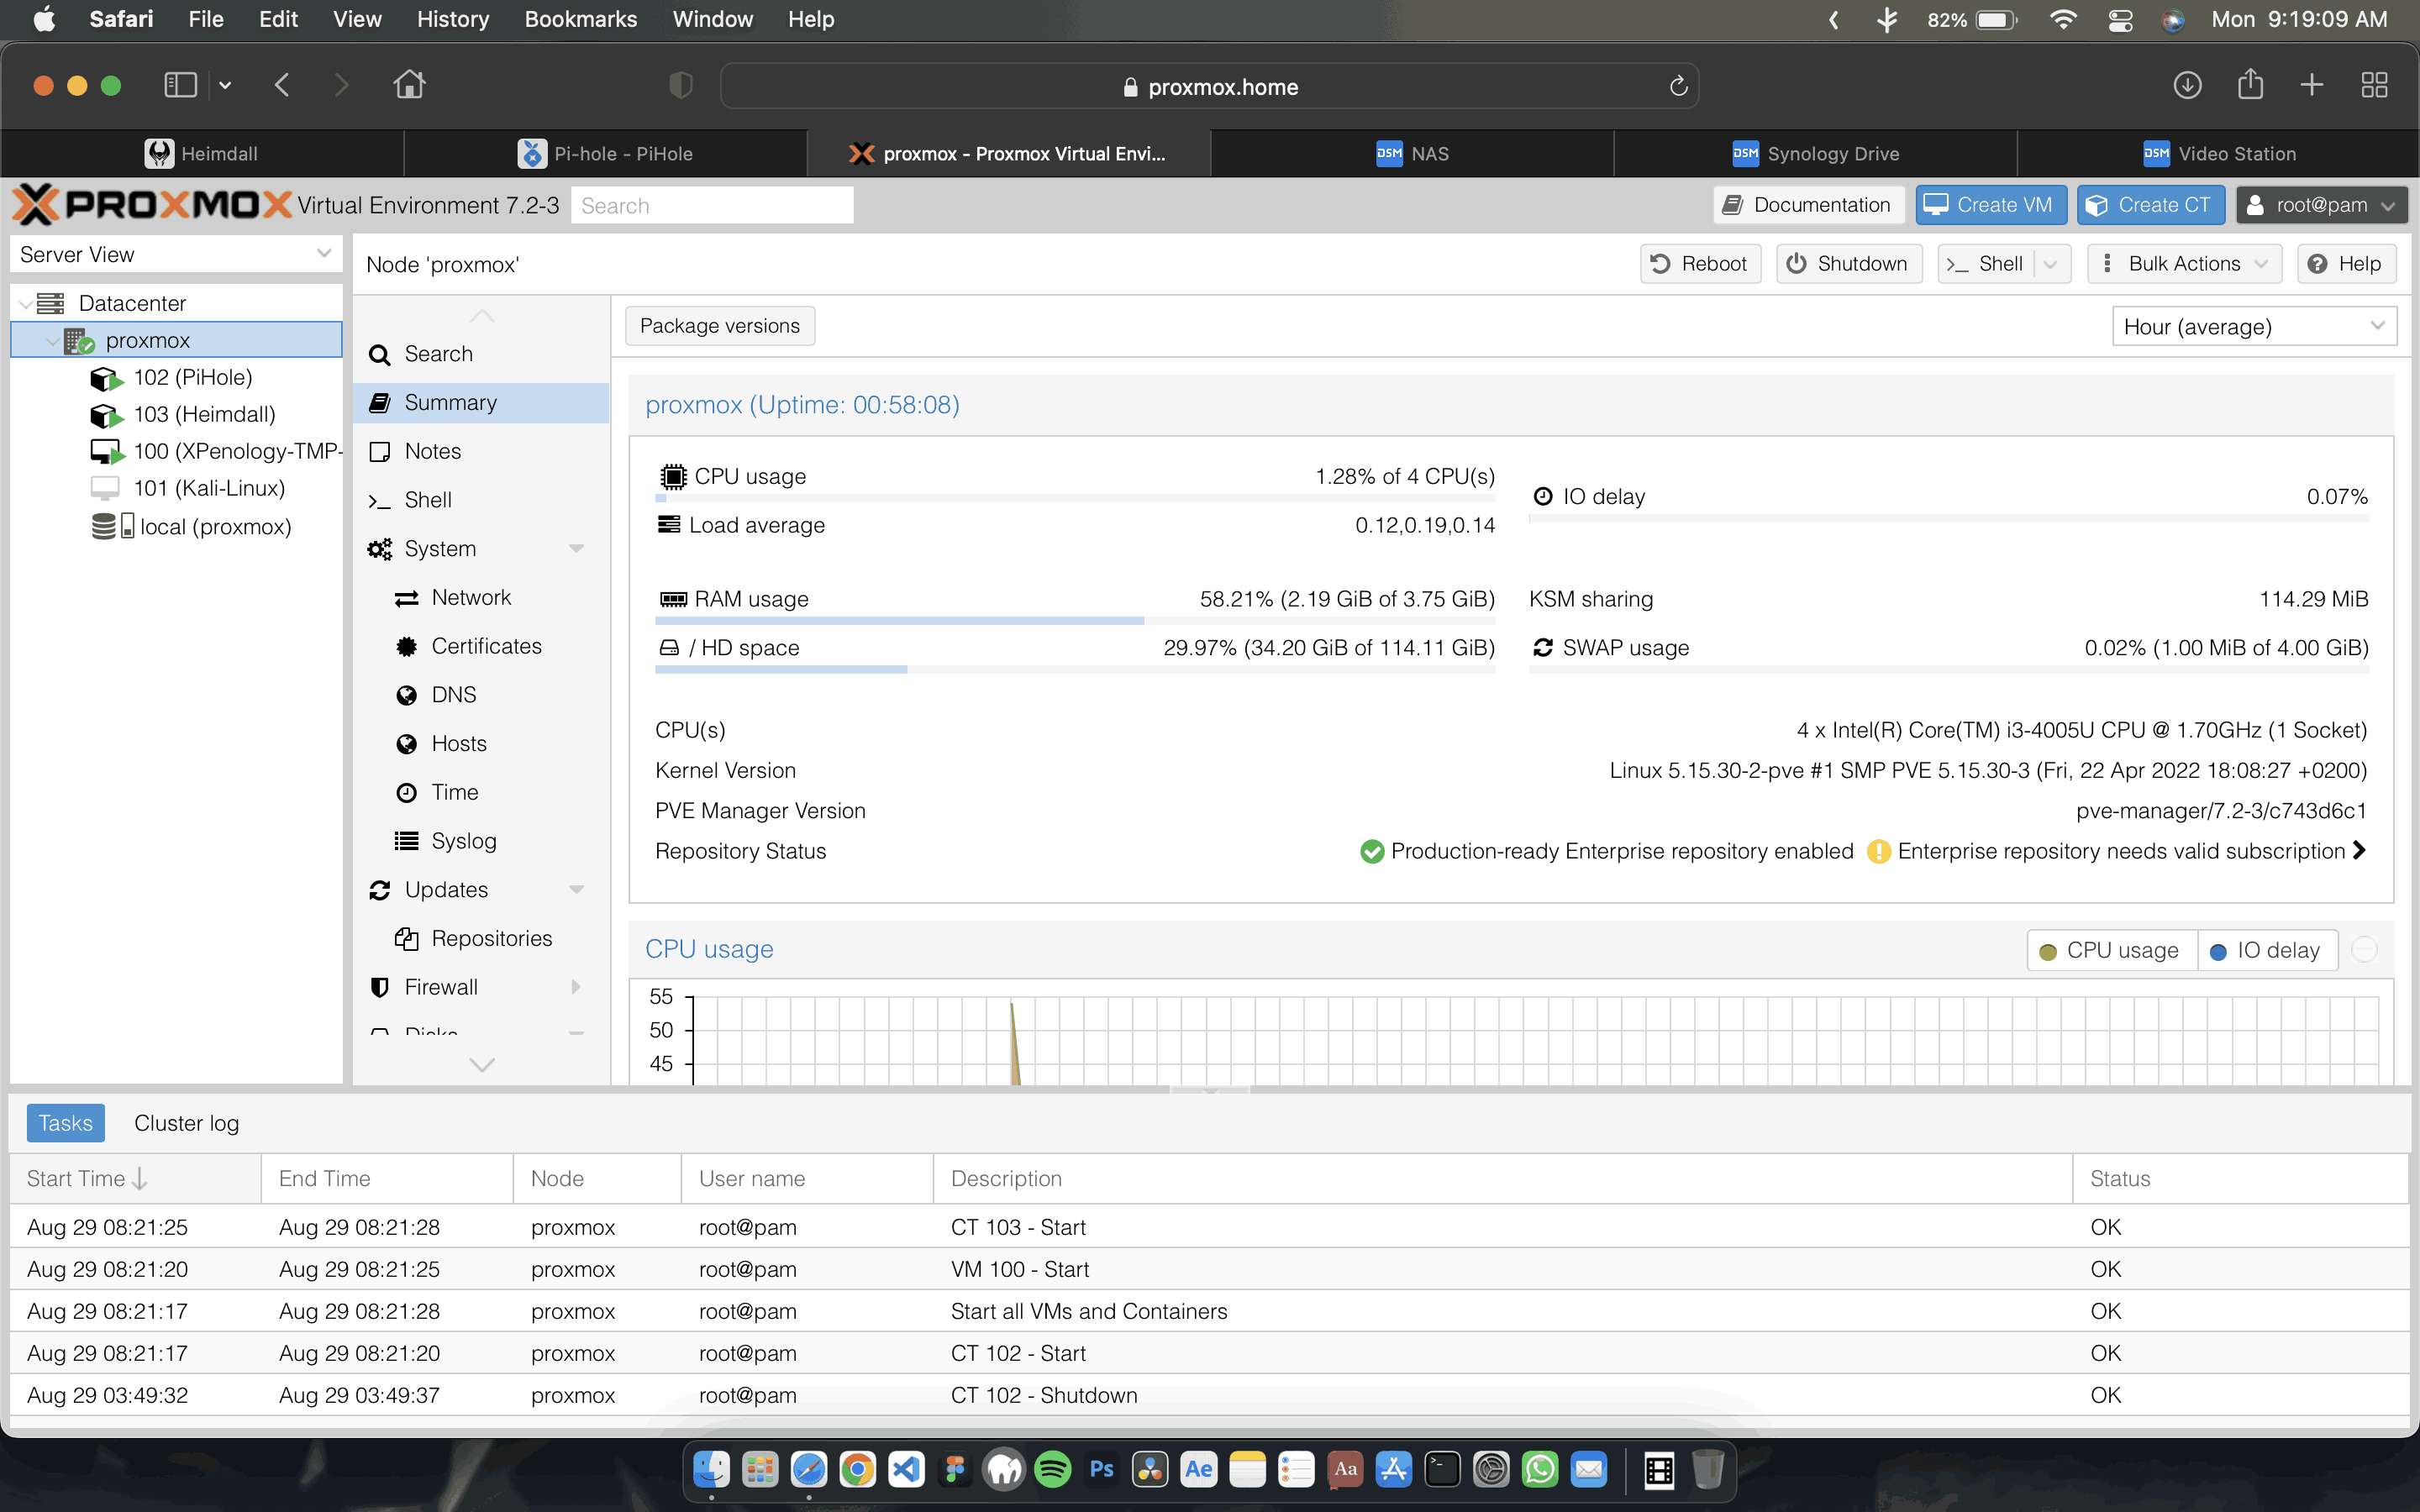The image size is (2420, 1512).
Task: Switch to the Cluster log tab
Action: coord(186,1124)
